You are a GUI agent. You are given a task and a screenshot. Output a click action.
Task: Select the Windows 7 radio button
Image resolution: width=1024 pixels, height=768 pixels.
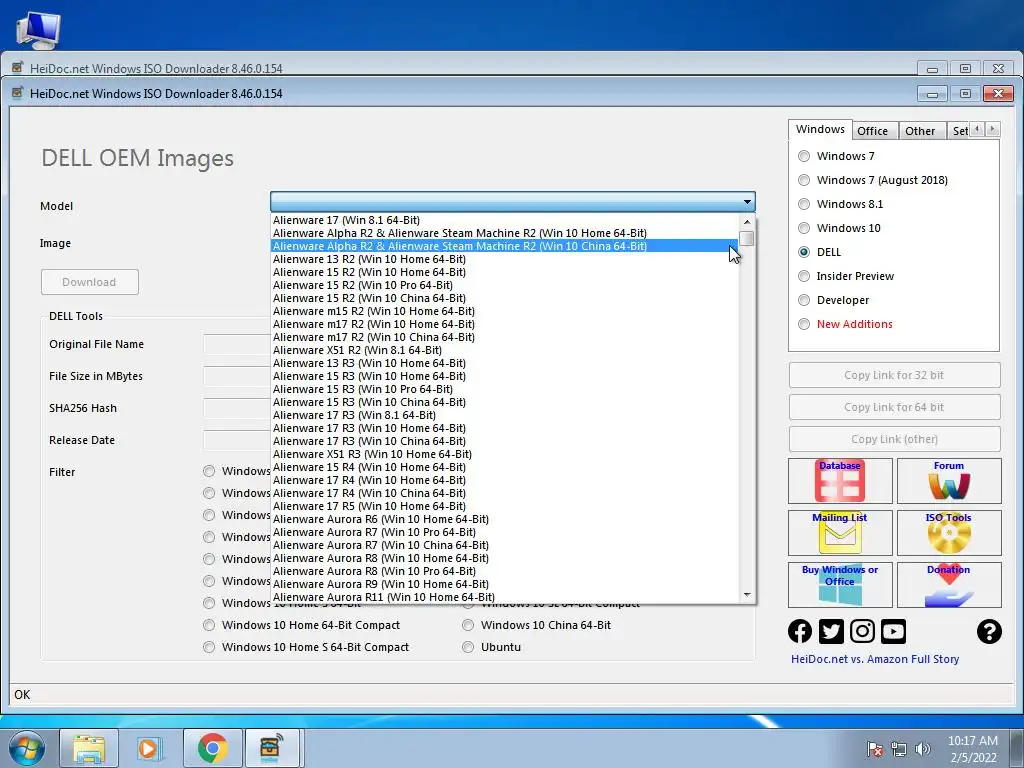[x=804, y=156]
